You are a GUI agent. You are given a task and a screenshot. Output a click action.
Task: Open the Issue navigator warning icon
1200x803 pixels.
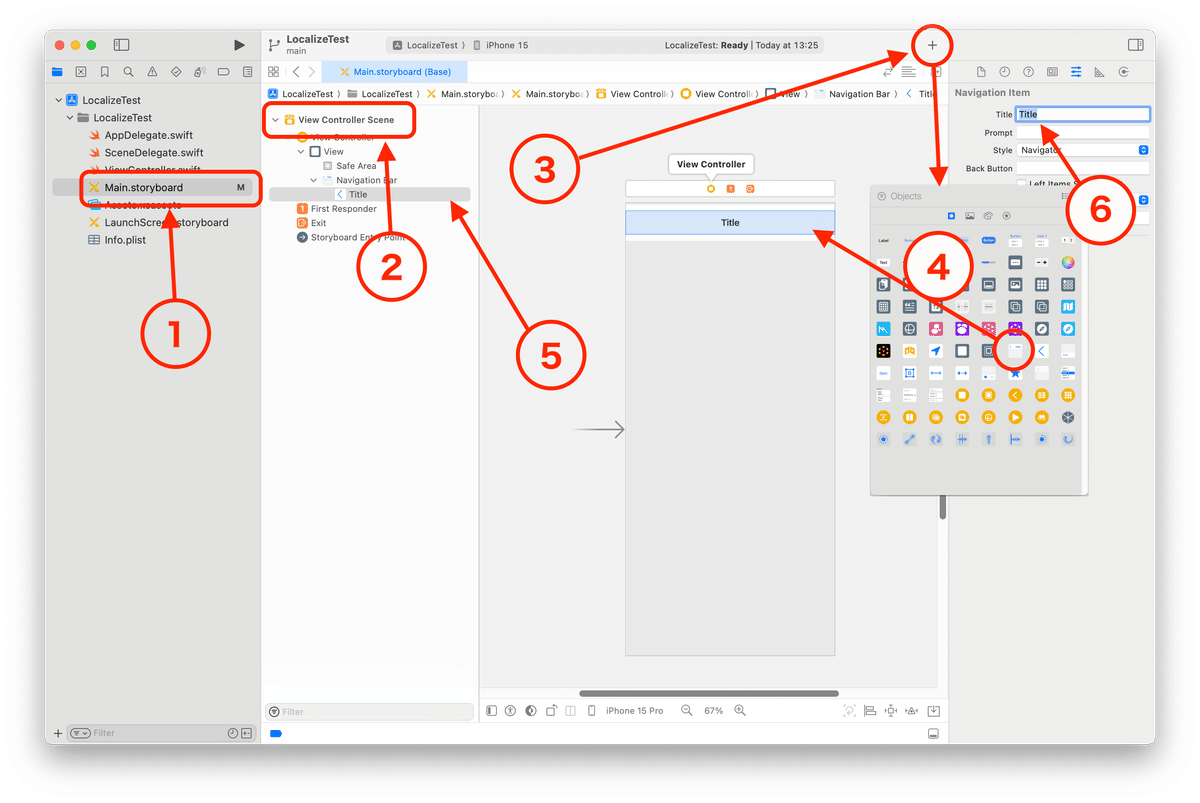153,72
